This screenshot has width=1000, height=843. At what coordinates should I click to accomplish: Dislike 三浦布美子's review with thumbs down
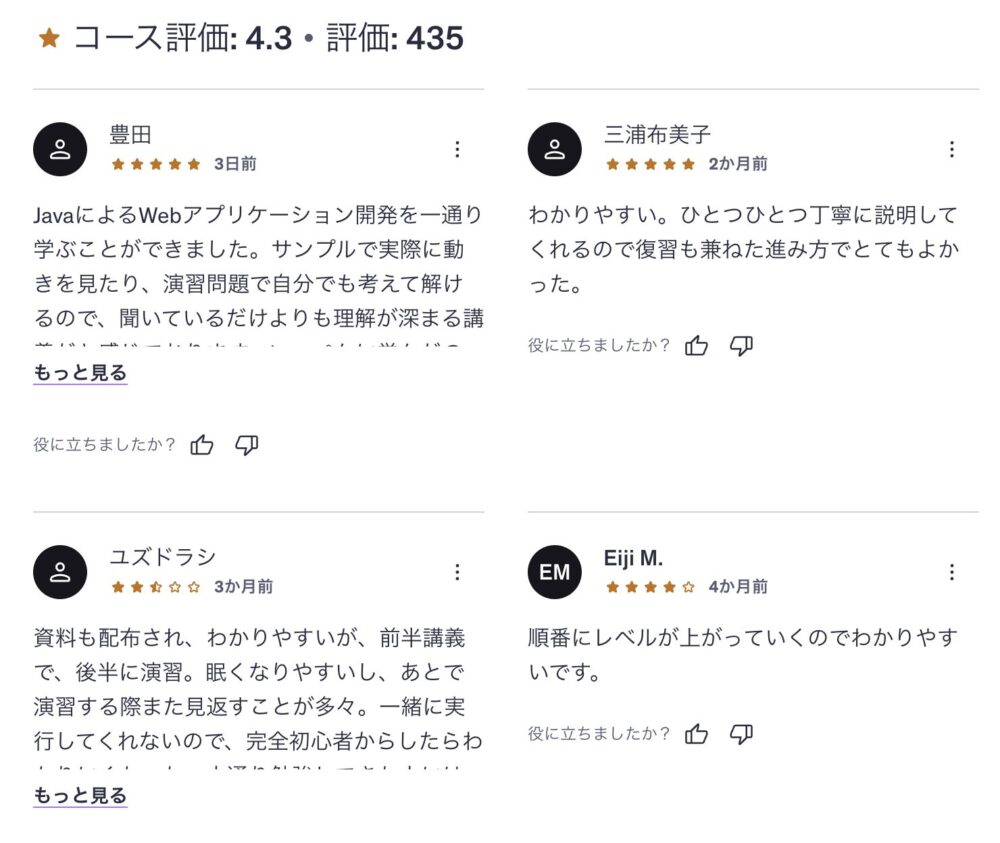coord(741,346)
